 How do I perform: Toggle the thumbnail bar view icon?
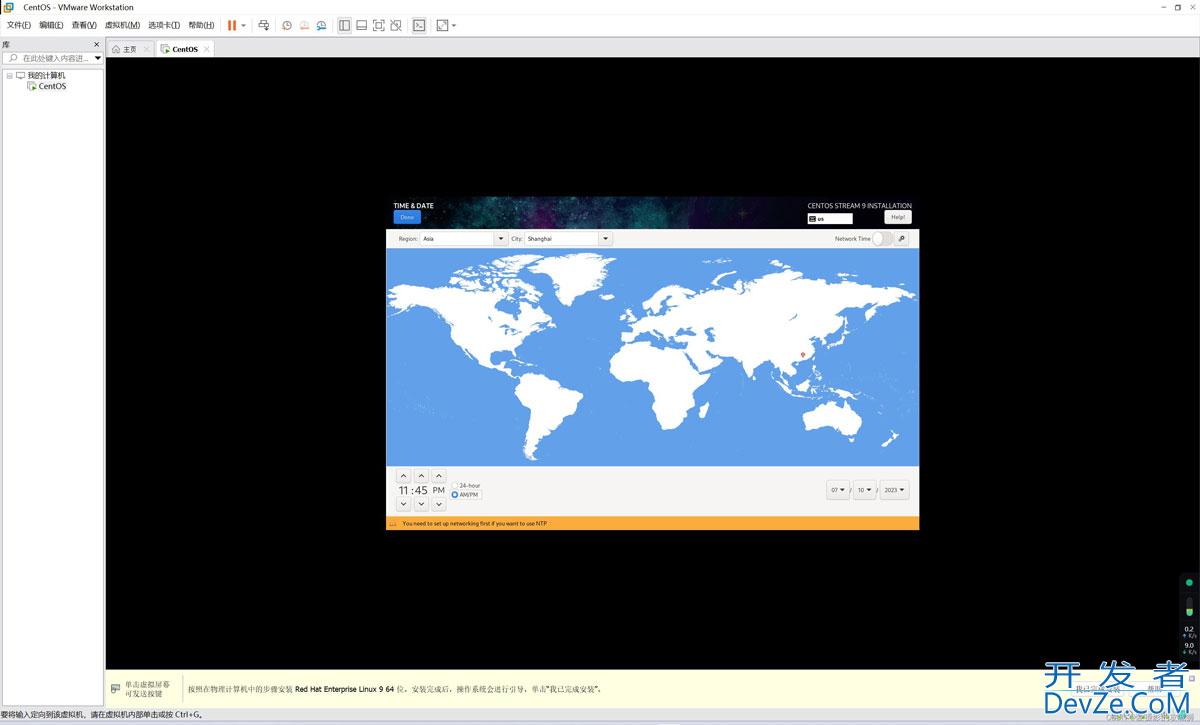(361, 25)
